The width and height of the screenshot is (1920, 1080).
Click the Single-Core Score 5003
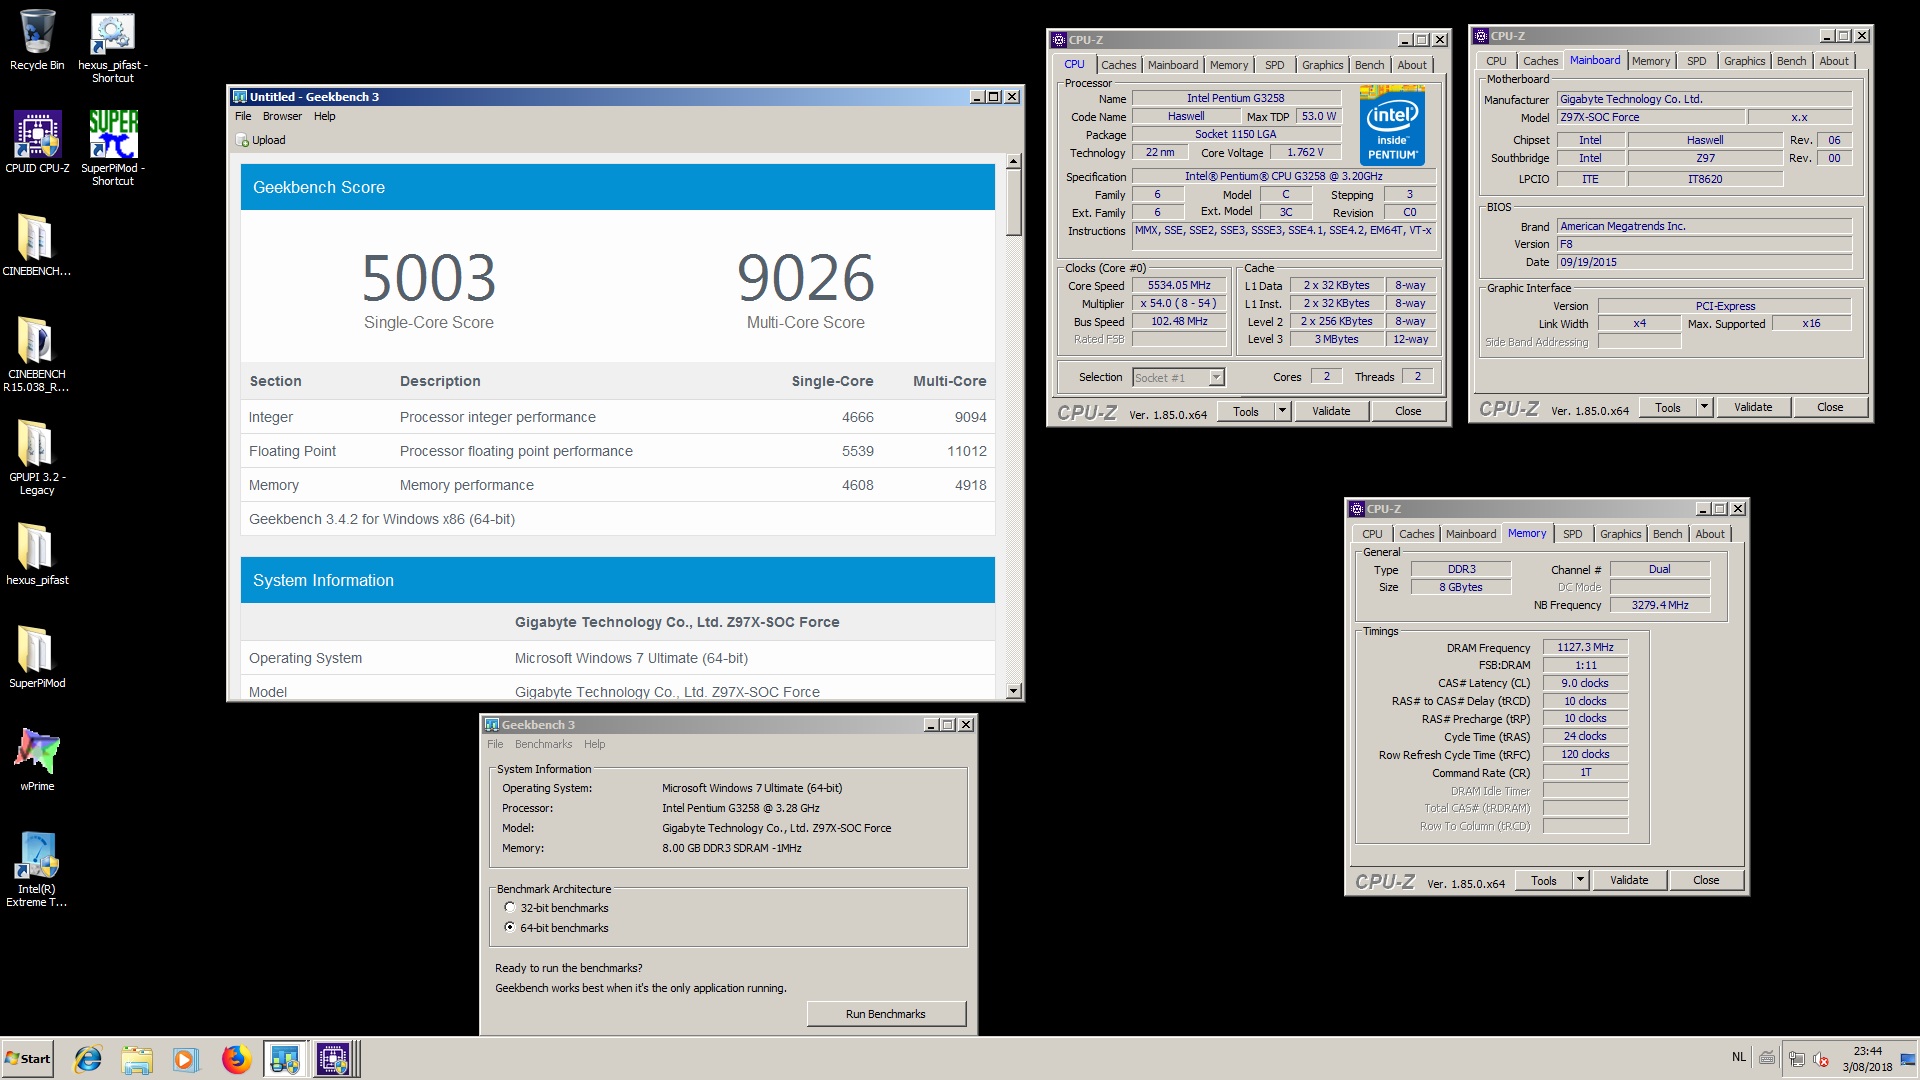[428, 278]
